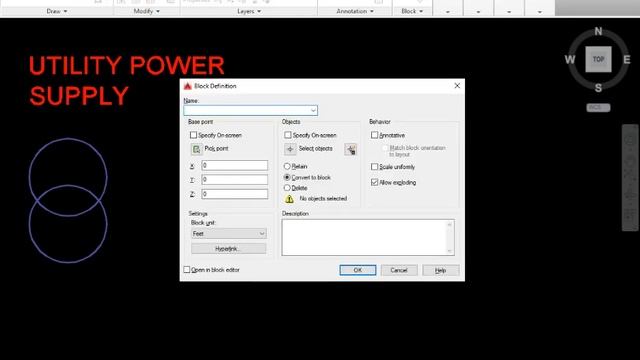
Task: Check Scale uniformly option
Action: (374, 167)
